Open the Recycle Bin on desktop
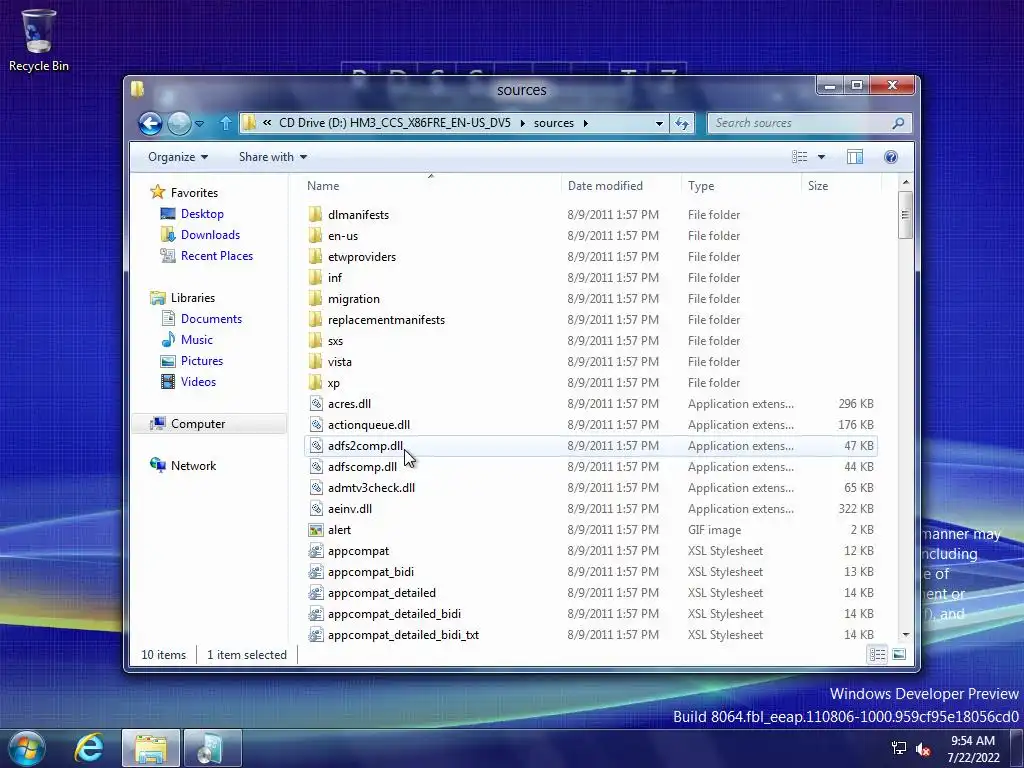This screenshot has width=1024, height=768. [x=39, y=39]
